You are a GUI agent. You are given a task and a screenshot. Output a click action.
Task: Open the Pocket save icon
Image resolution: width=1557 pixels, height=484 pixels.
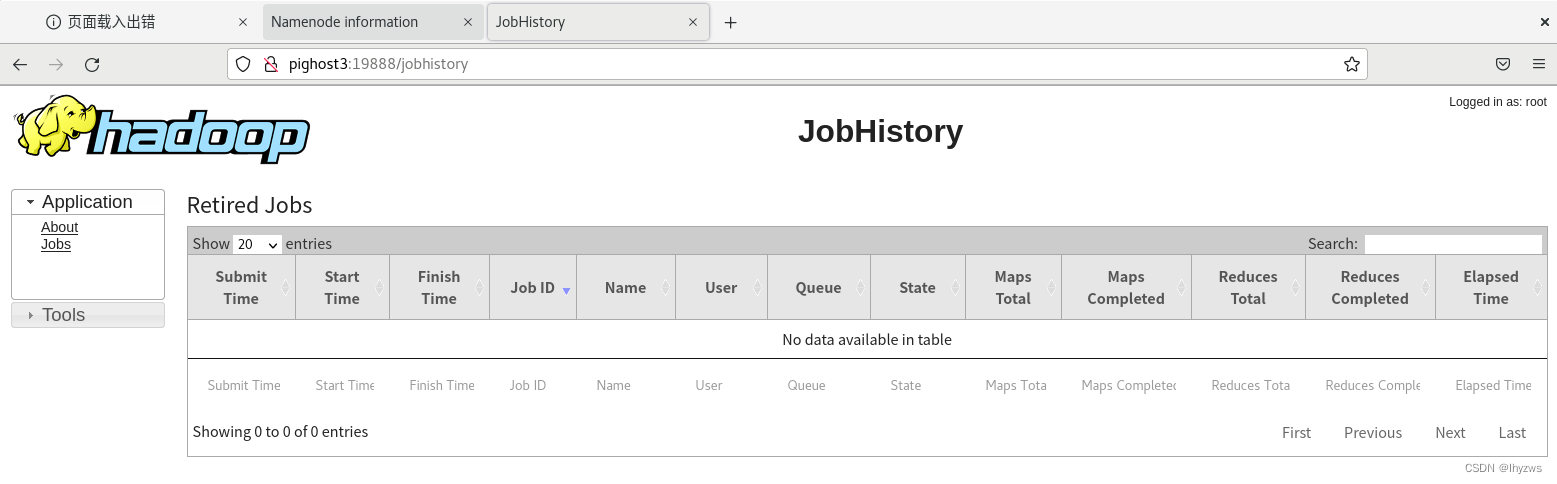click(1502, 64)
